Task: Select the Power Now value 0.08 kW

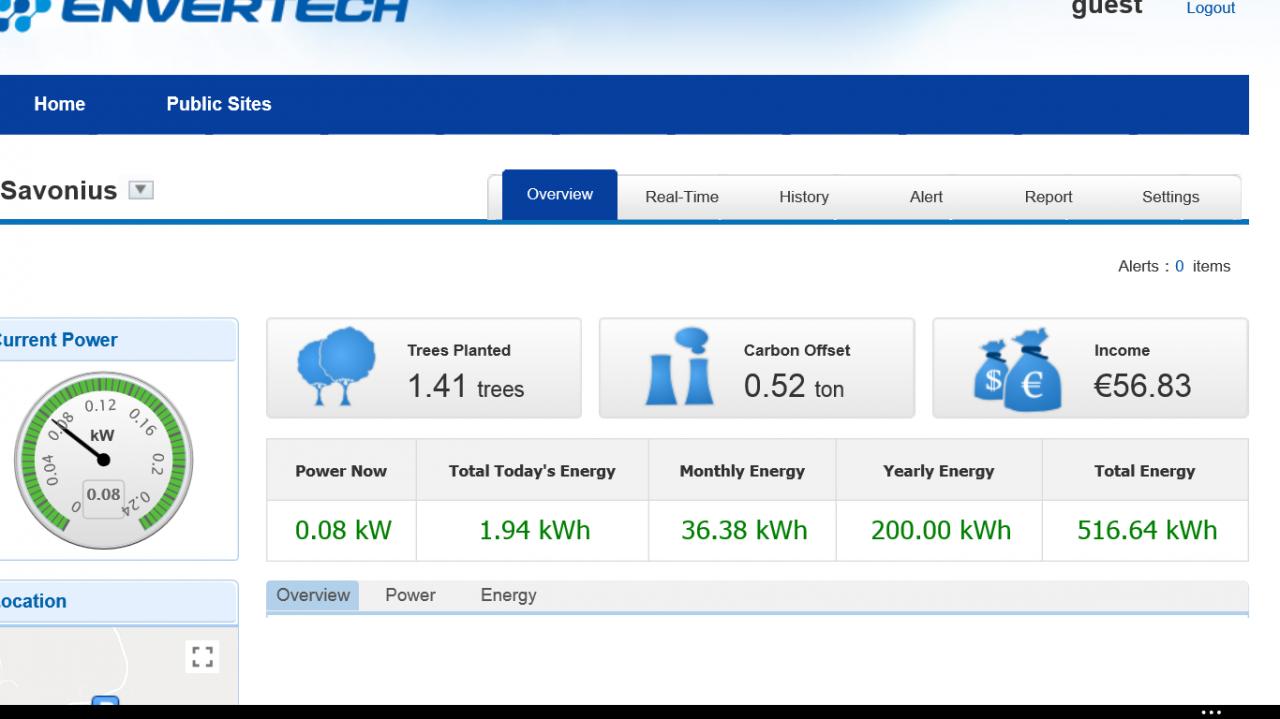Action: [343, 530]
